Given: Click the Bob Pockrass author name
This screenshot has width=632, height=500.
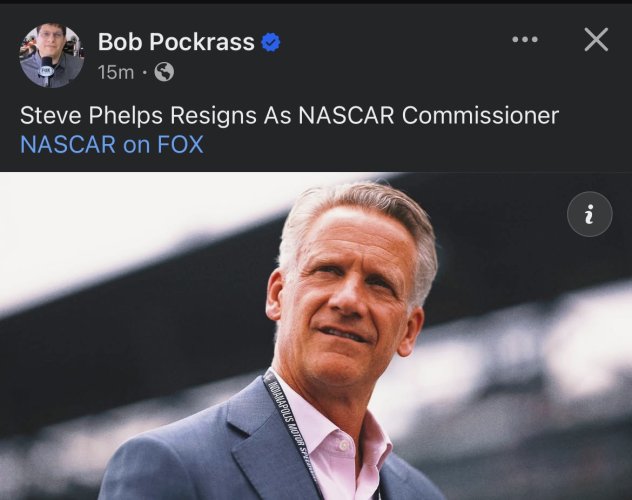Looking at the screenshot, I should point(176,41).
